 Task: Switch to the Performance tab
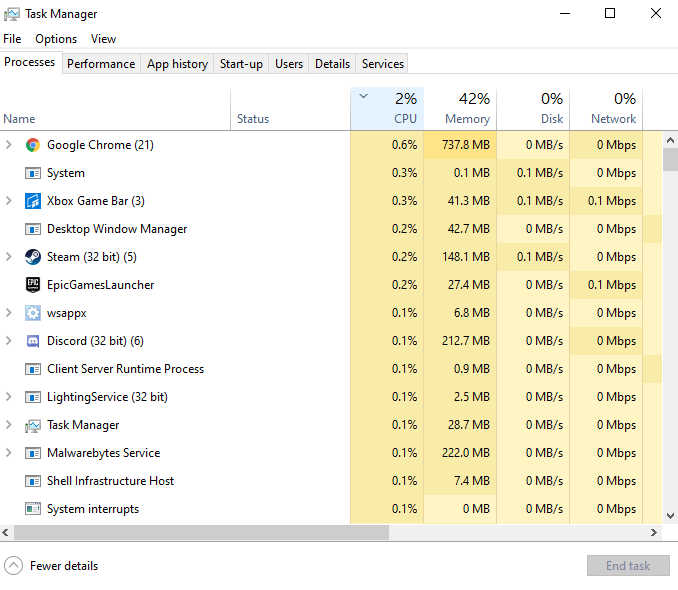click(101, 64)
